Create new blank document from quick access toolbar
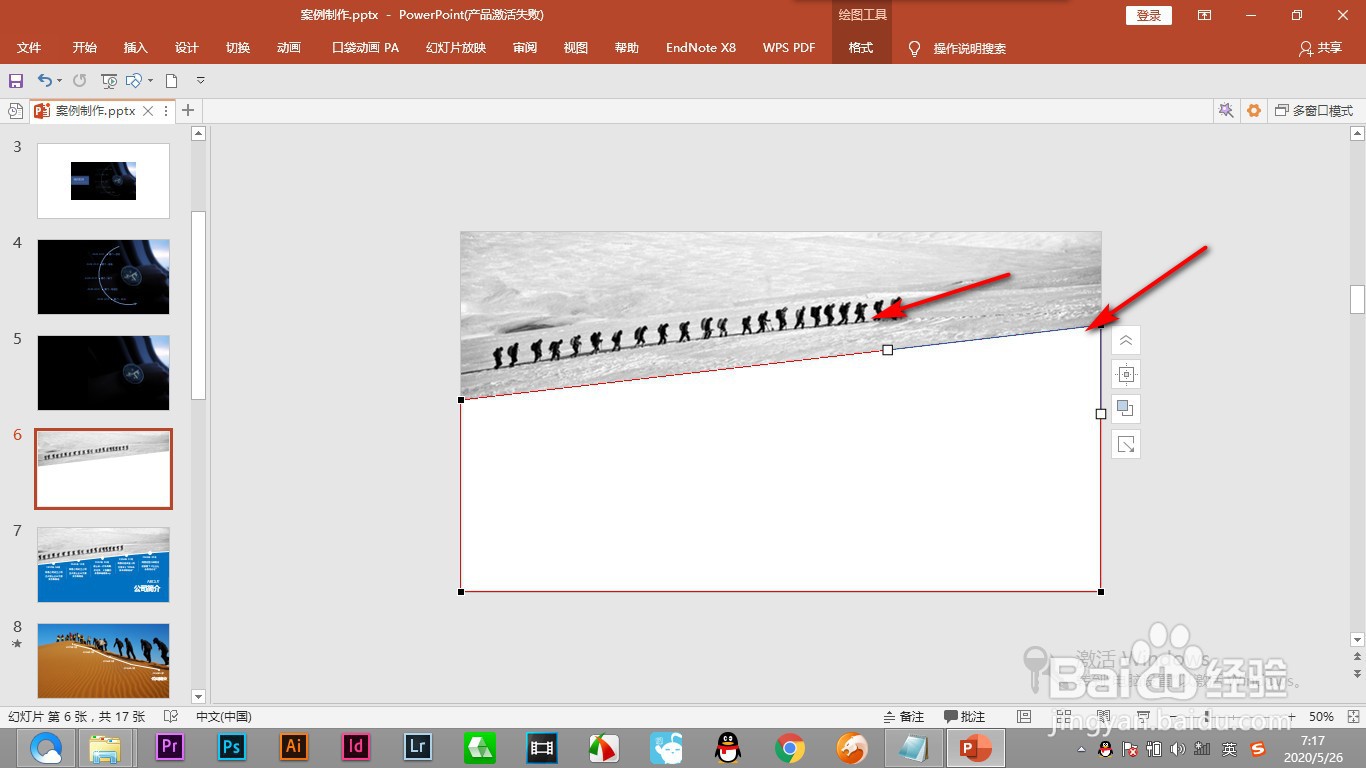The image size is (1366, 768). (x=172, y=80)
